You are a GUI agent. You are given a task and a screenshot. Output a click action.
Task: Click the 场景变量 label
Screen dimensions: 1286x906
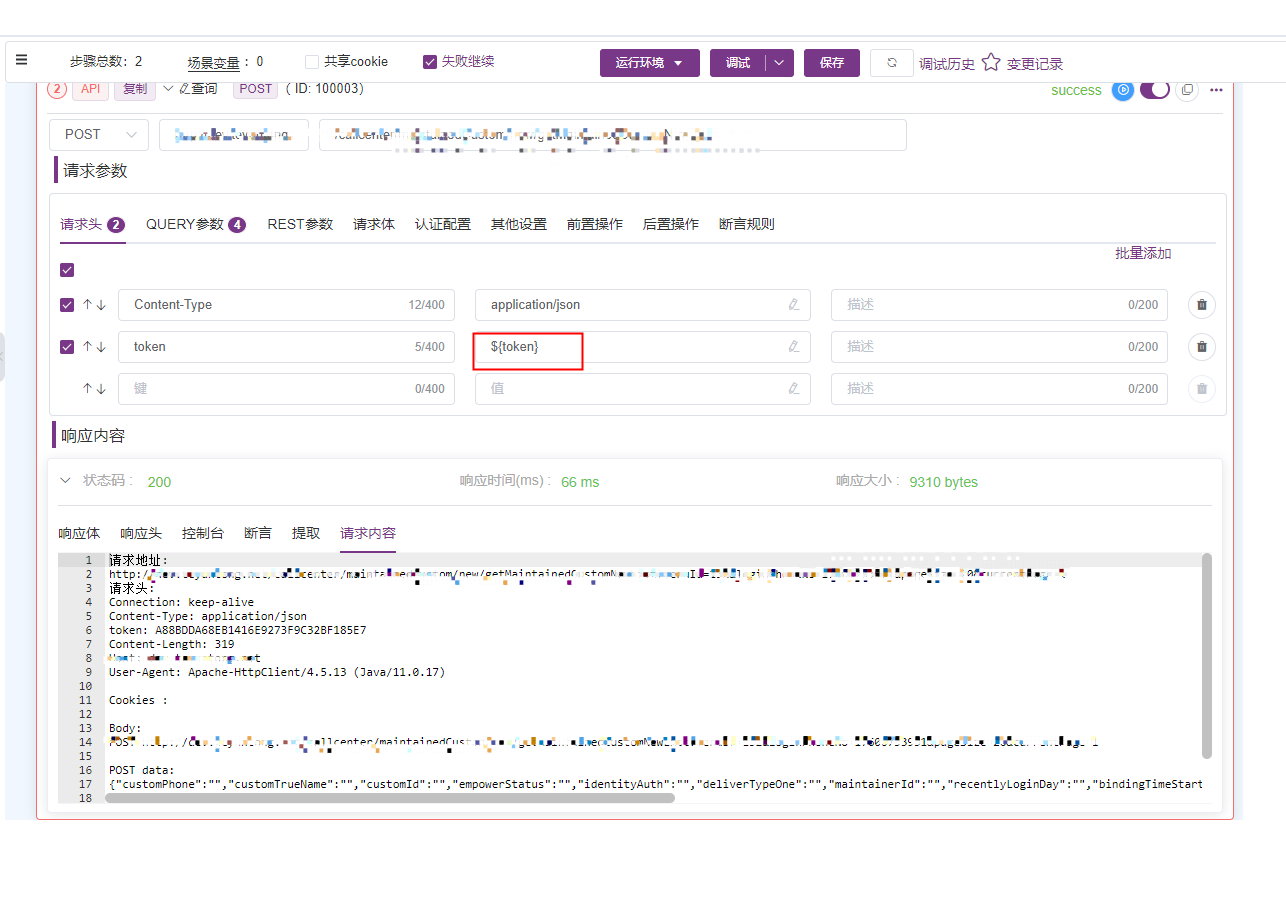(x=214, y=62)
